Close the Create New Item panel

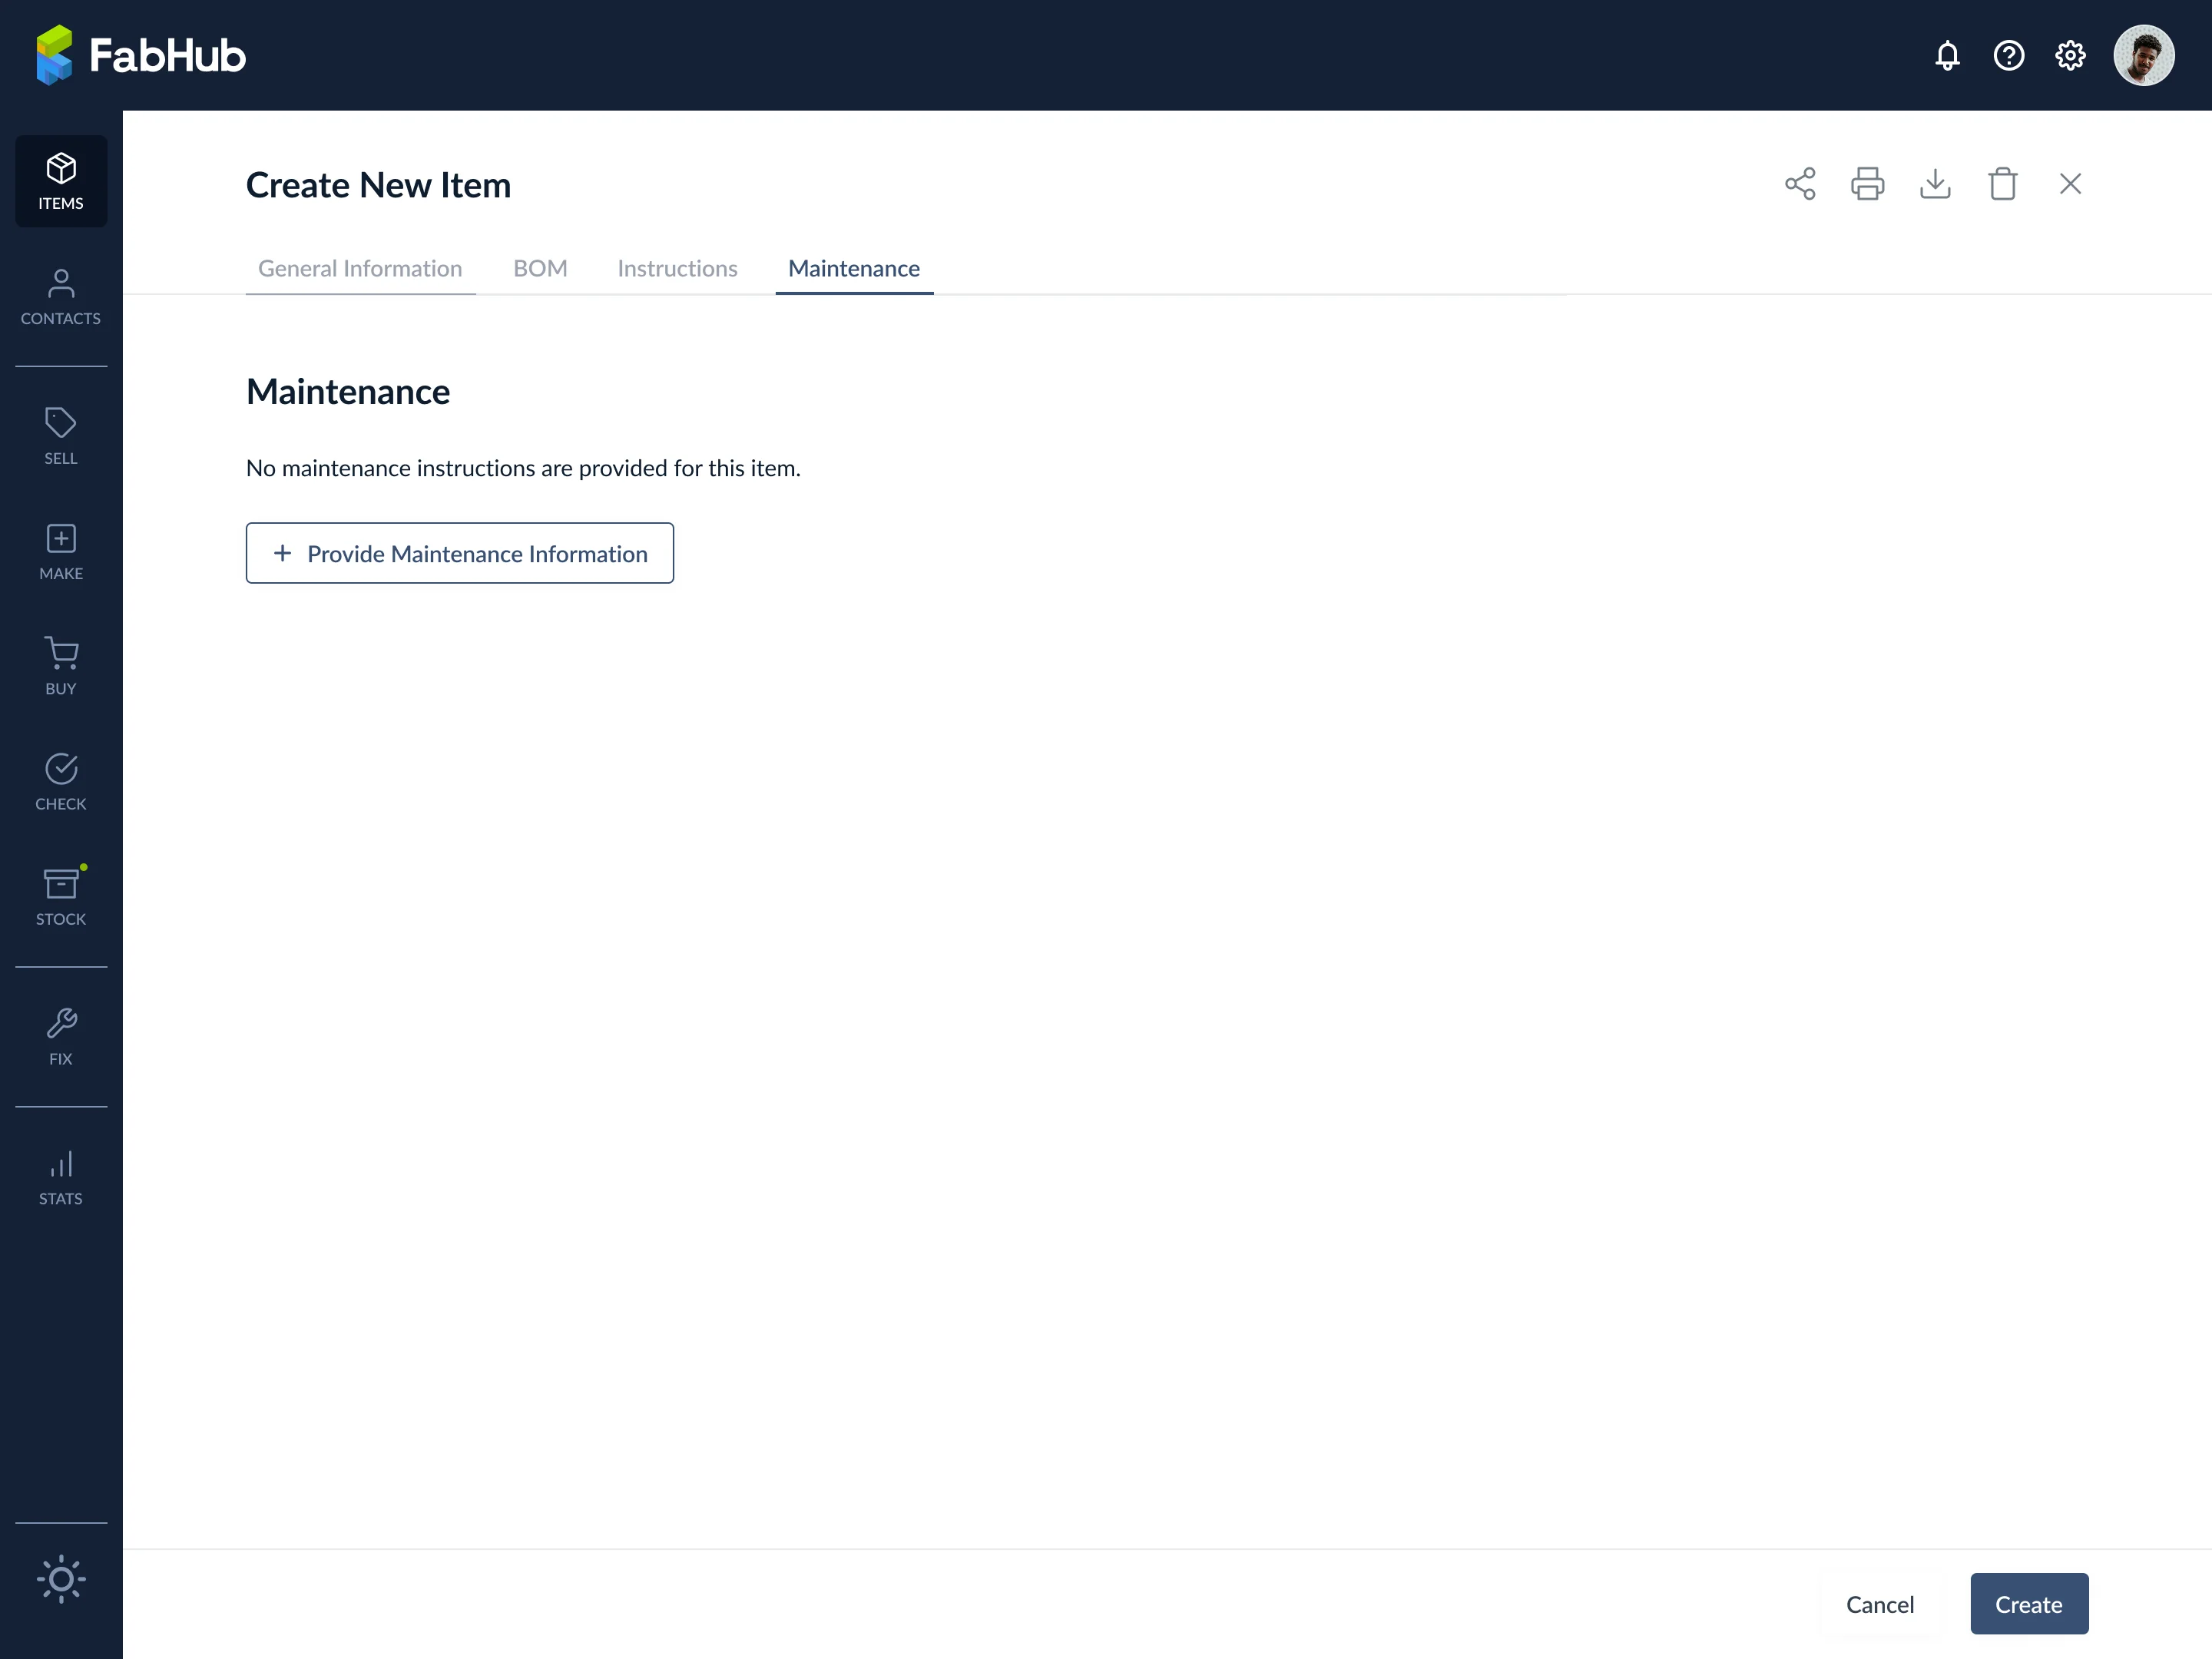pos(2070,184)
